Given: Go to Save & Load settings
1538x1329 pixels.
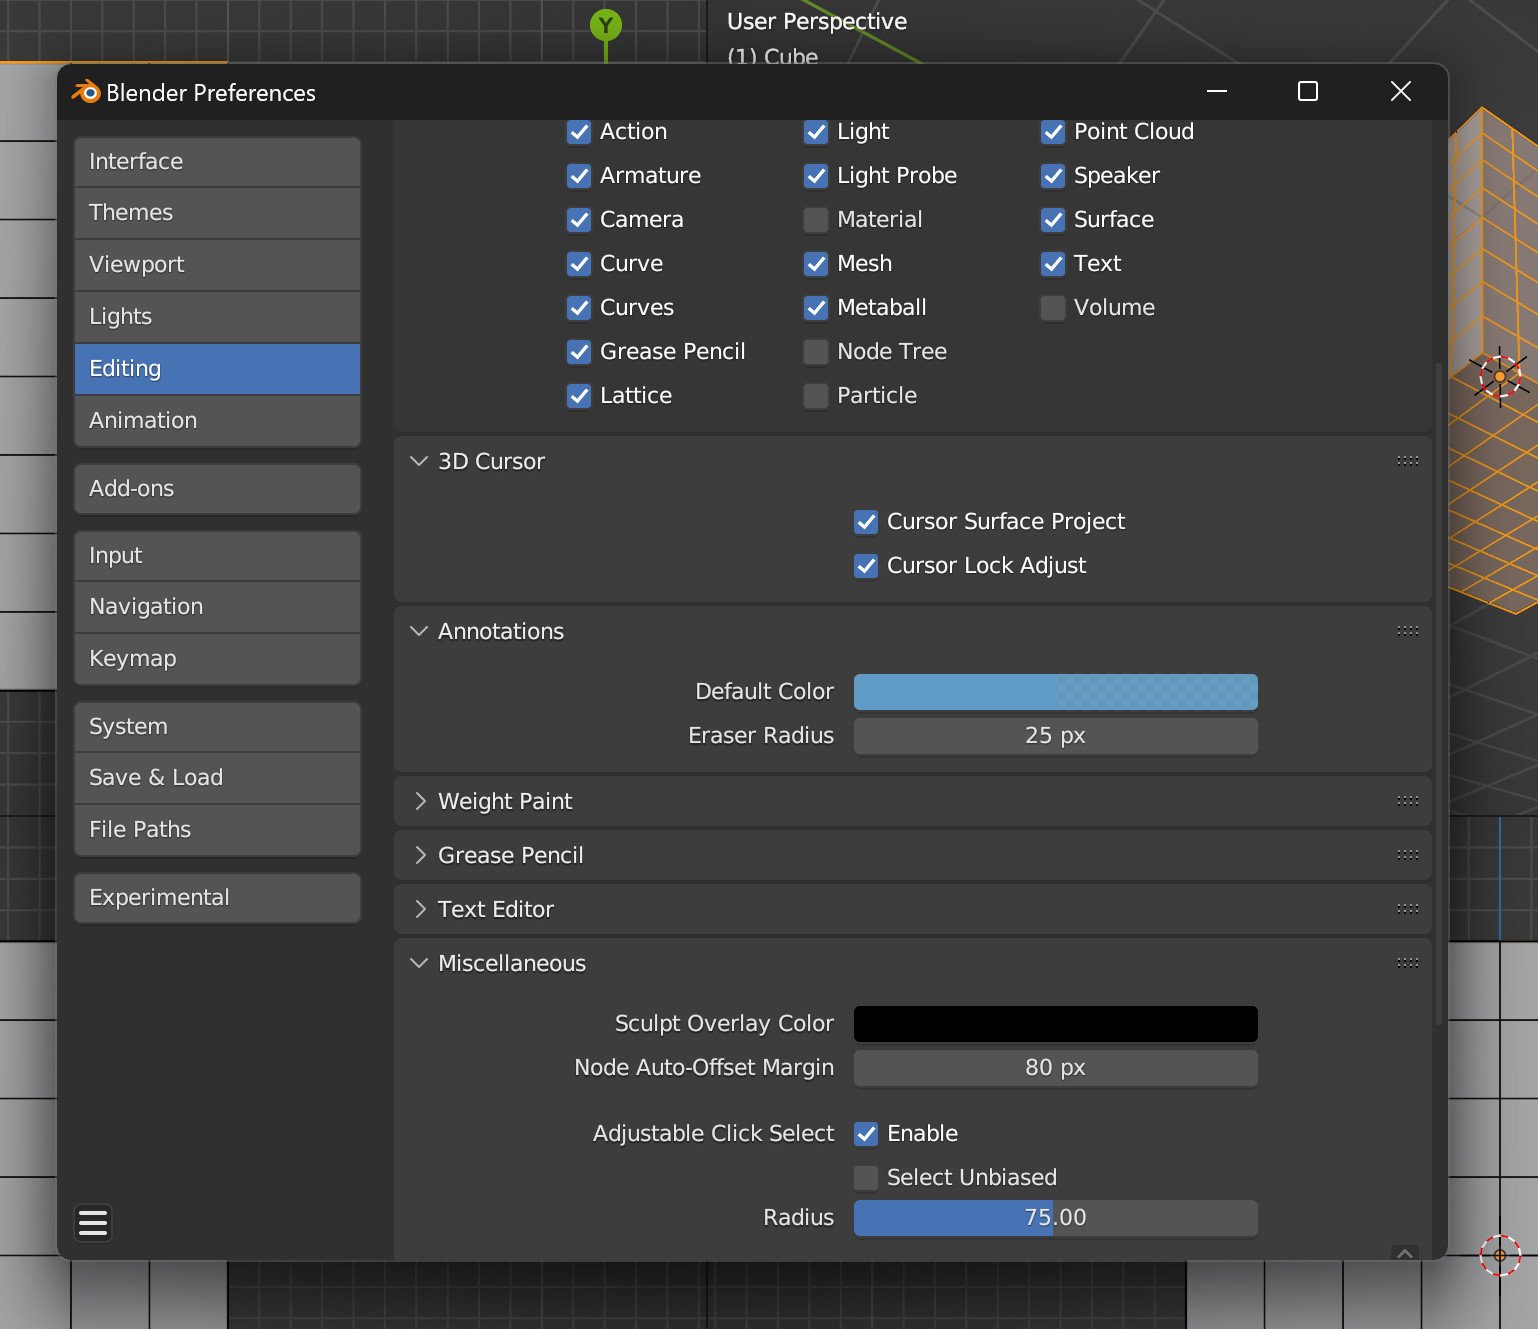Looking at the screenshot, I should pyautogui.click(x=217, y=778).
